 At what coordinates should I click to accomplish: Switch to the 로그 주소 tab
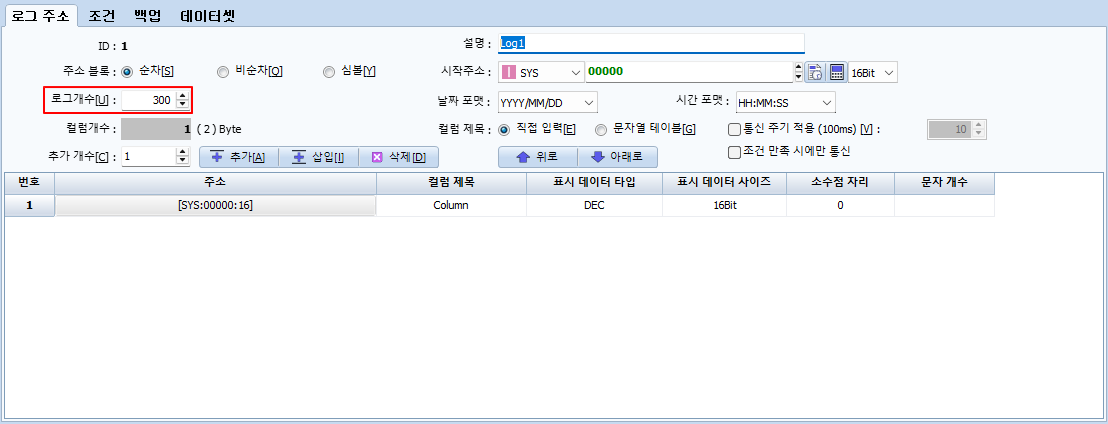(41, 16)
